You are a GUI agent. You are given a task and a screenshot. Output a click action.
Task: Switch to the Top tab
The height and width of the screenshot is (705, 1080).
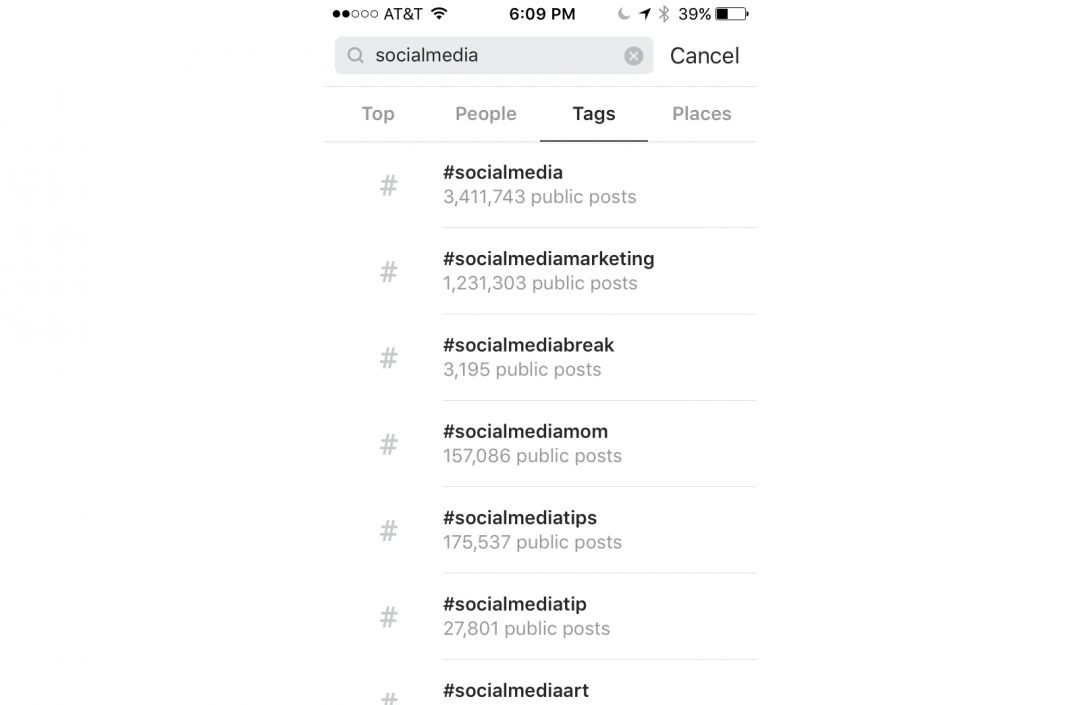click(378, 114)
